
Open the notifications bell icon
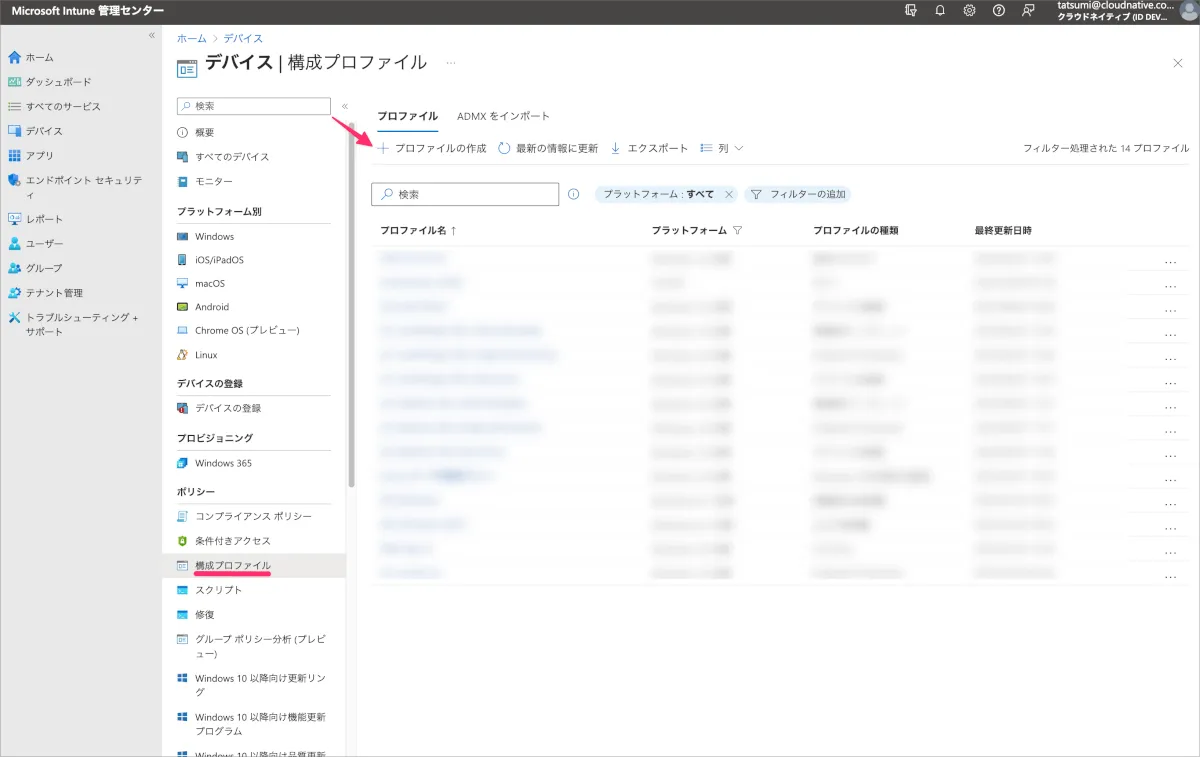coord(939,10)
